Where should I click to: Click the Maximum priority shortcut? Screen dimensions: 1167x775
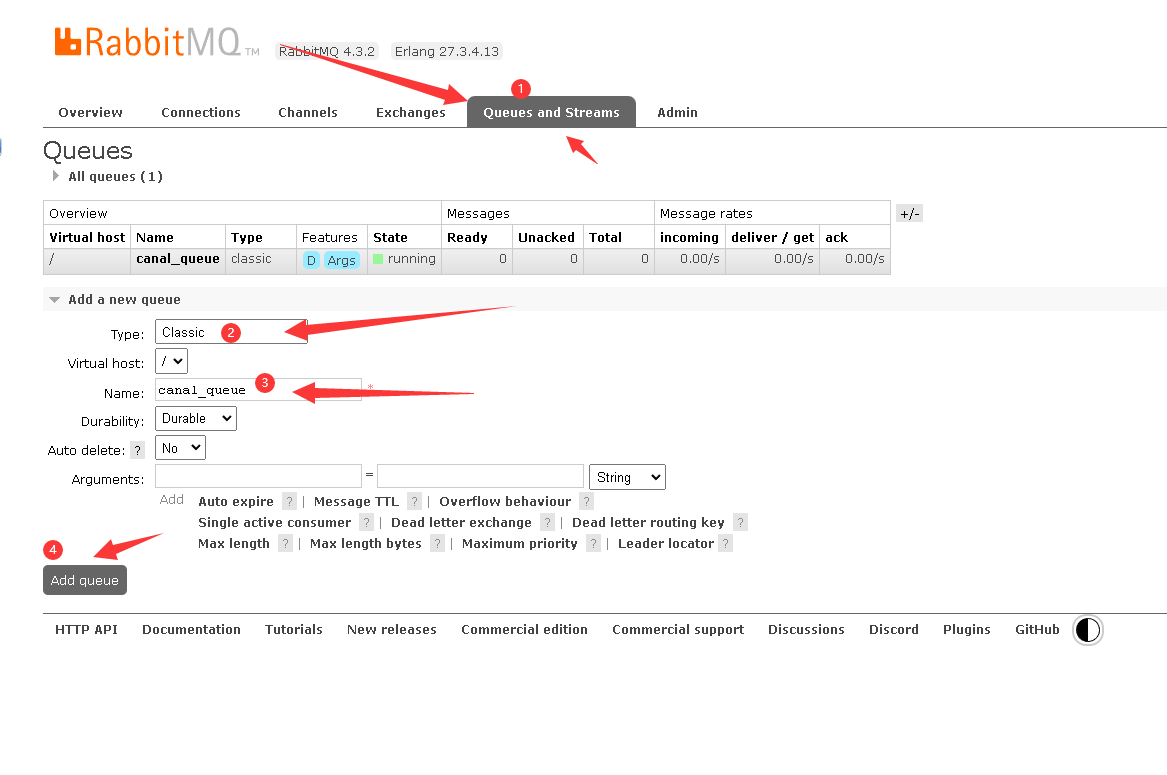519,543
